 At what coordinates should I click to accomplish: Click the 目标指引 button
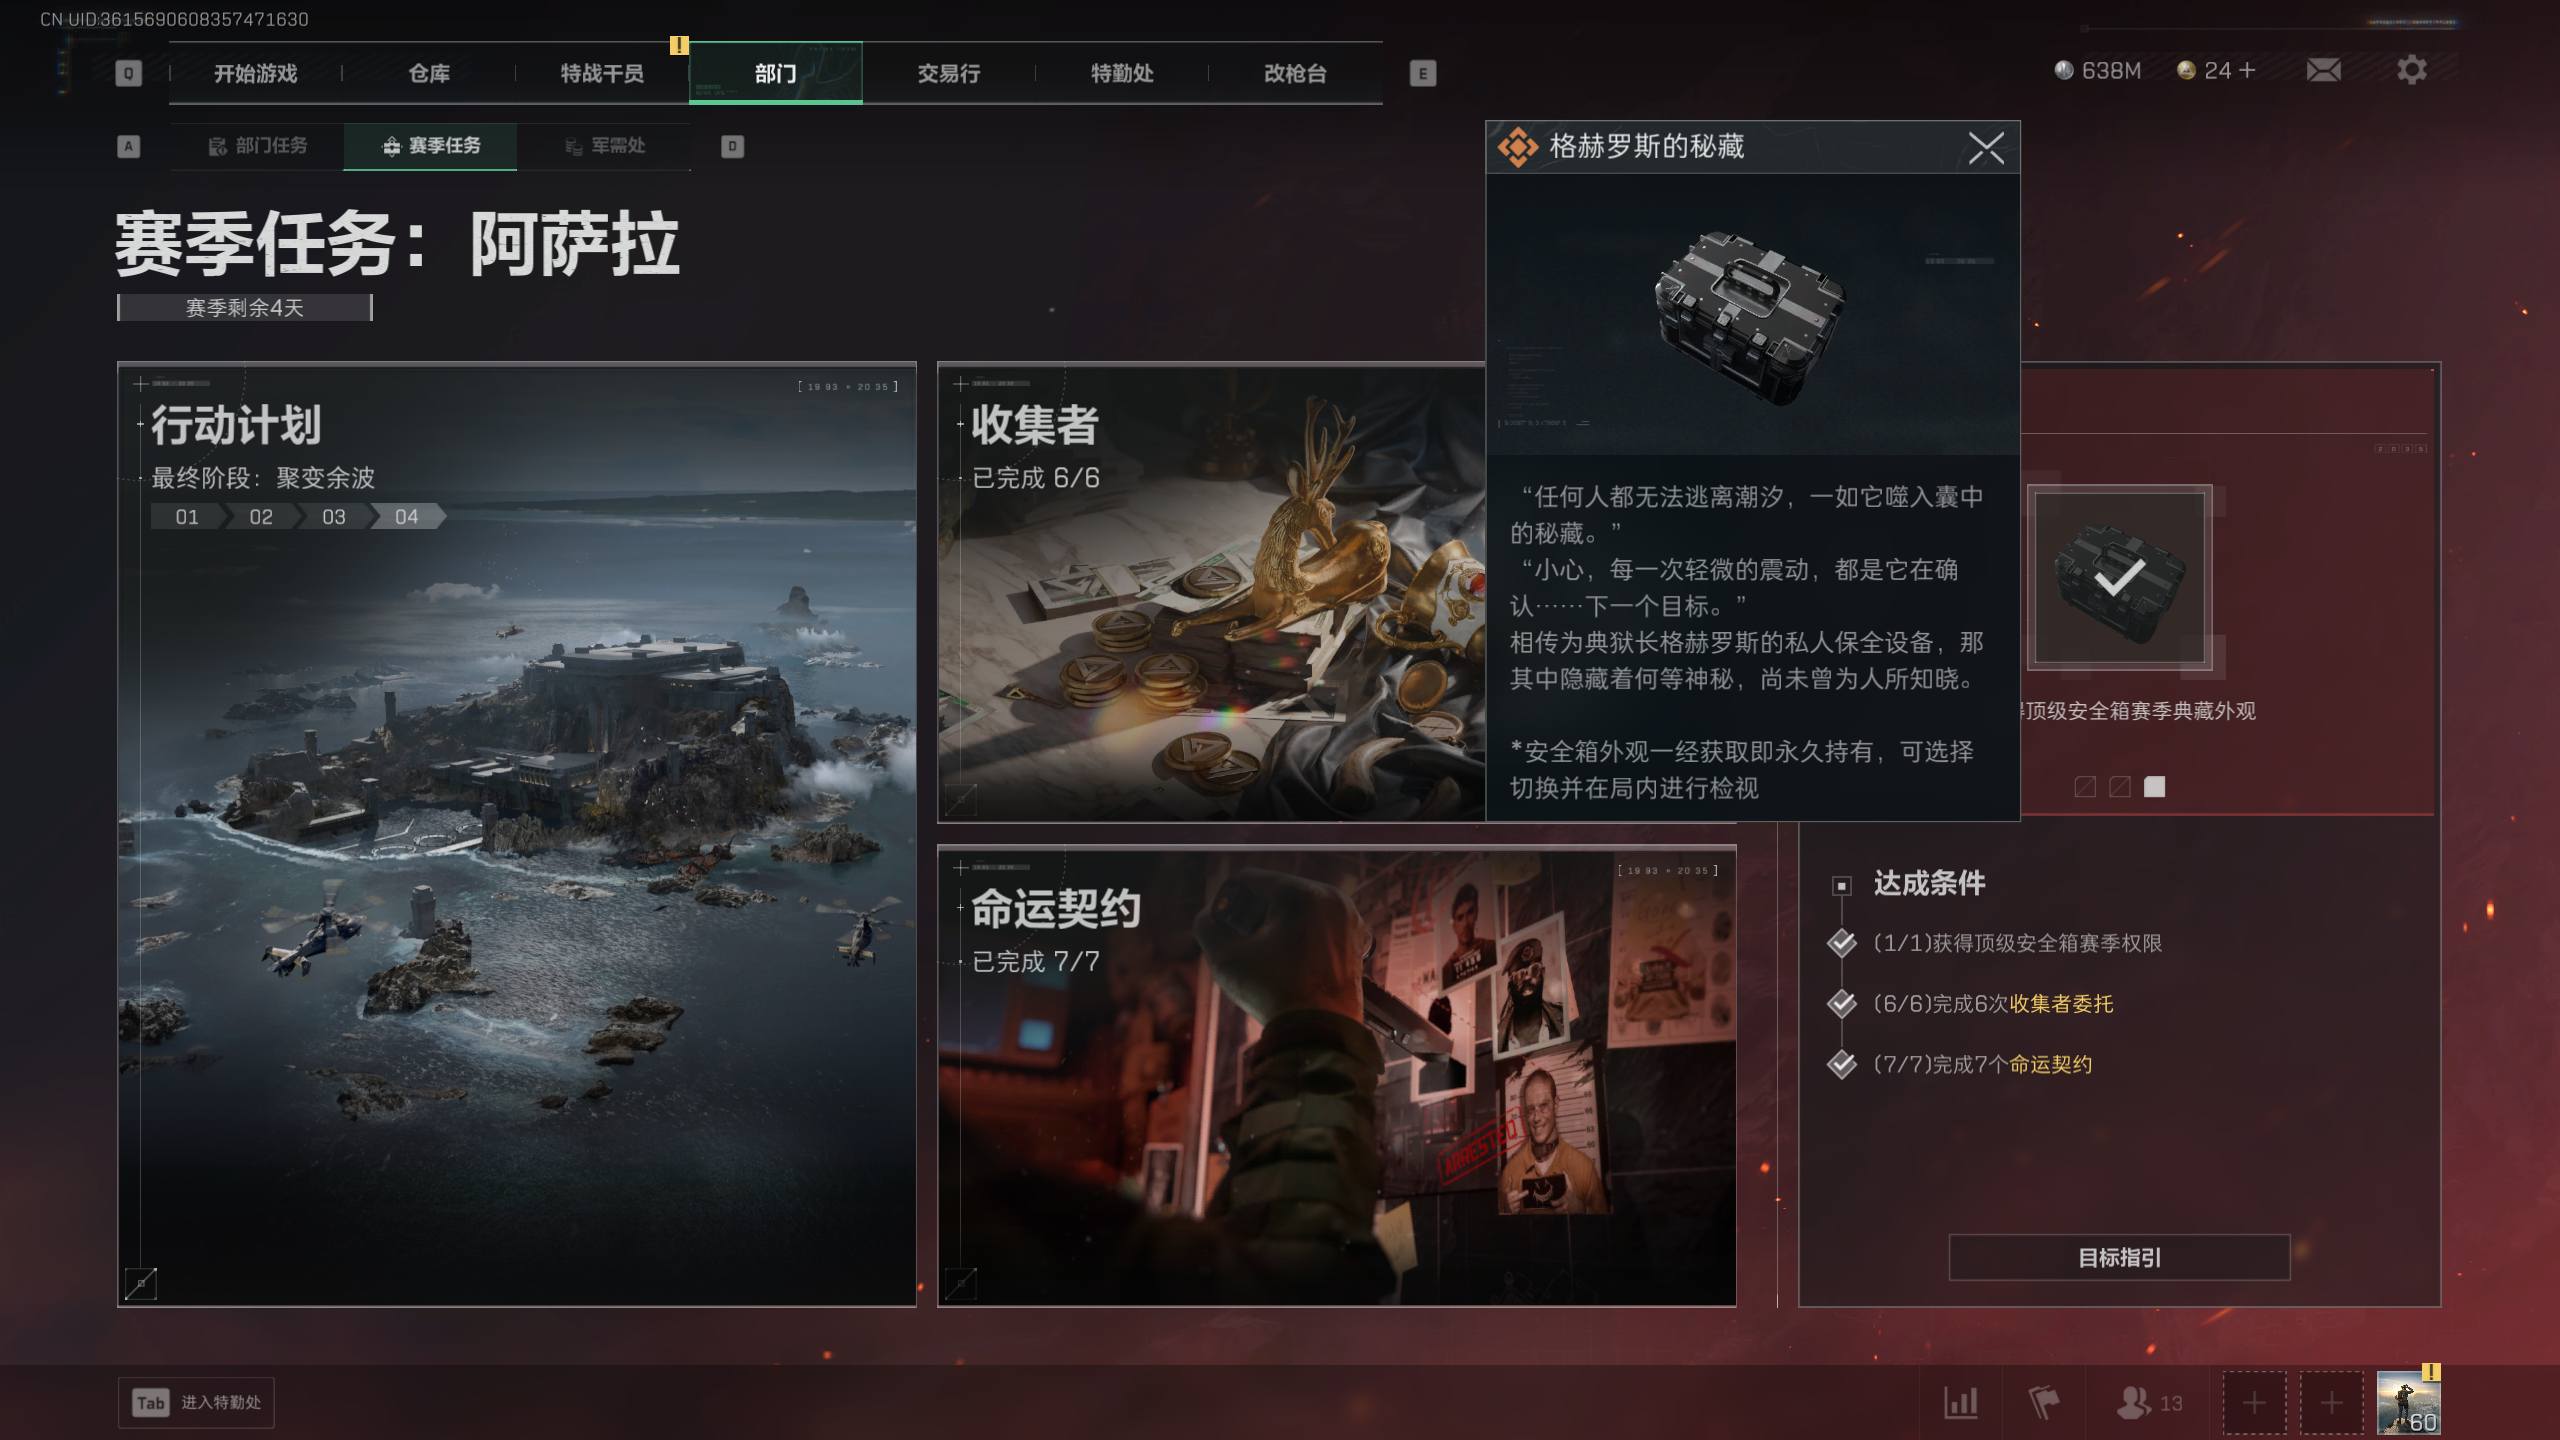(x=2118, y=1257)
